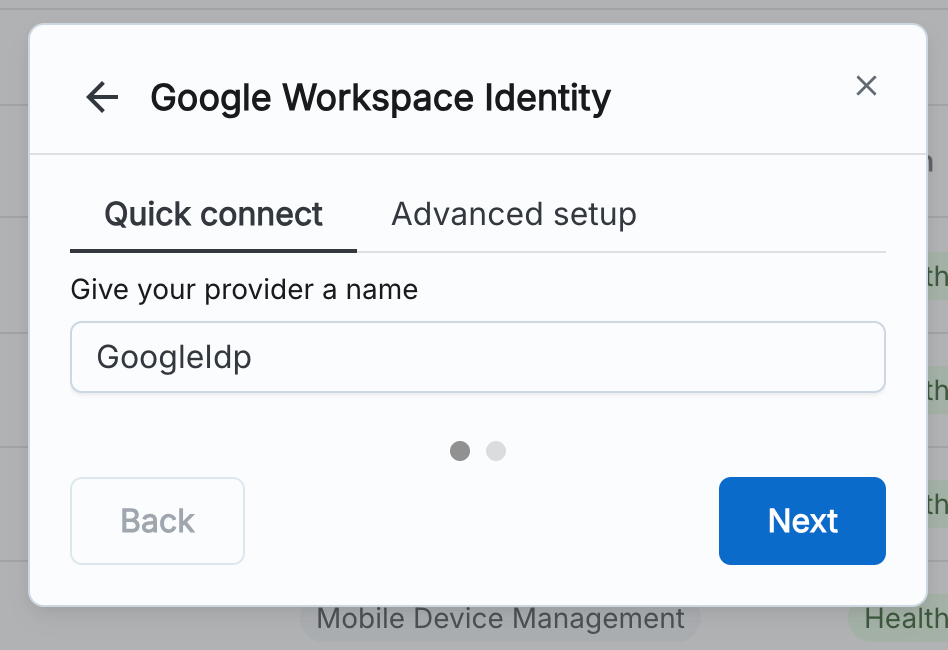Select the first step indicator dot
Viewport: 948px width, 650px height.
(460, 451)
